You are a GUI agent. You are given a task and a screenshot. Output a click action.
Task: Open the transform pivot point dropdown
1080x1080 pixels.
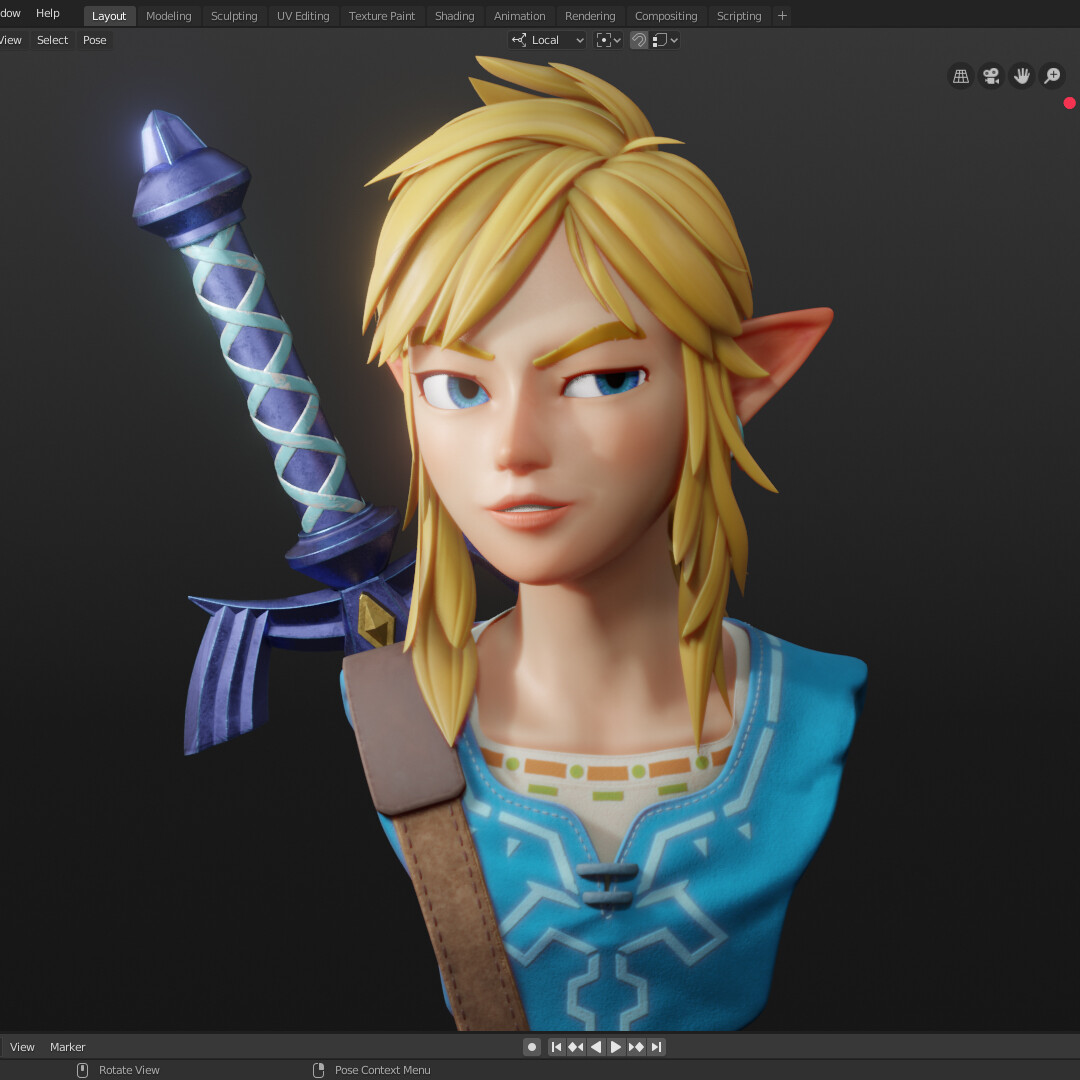(x=608, y=40)
